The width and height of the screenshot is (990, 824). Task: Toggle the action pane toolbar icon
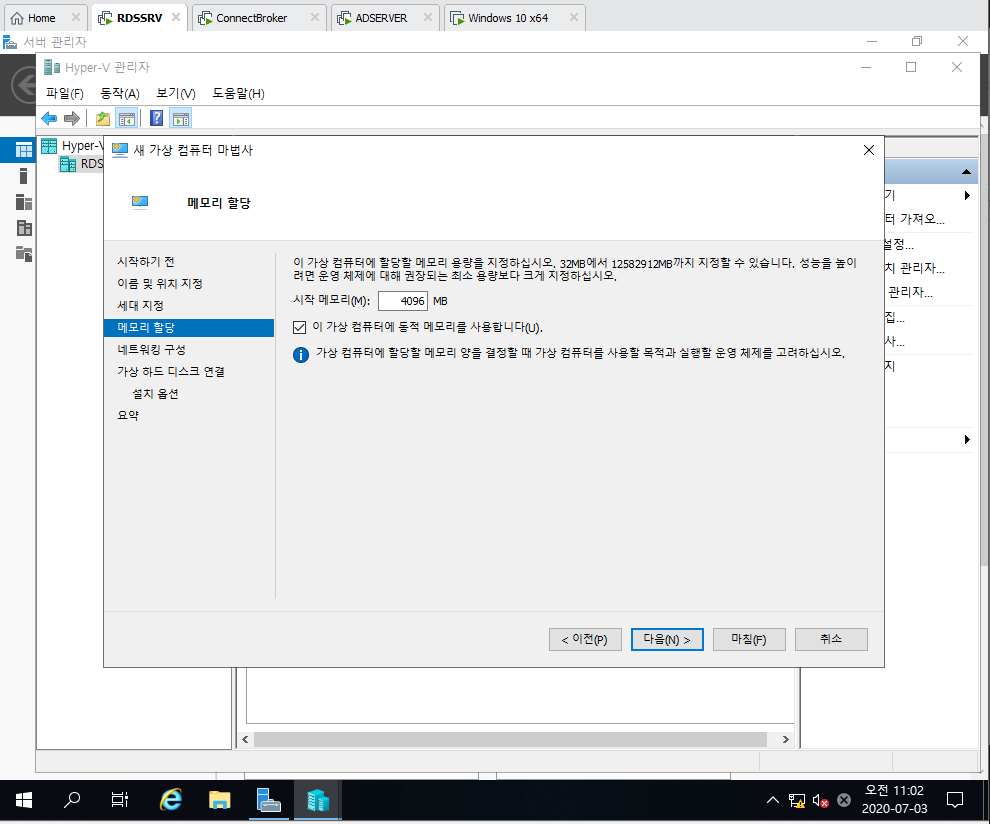181,118
